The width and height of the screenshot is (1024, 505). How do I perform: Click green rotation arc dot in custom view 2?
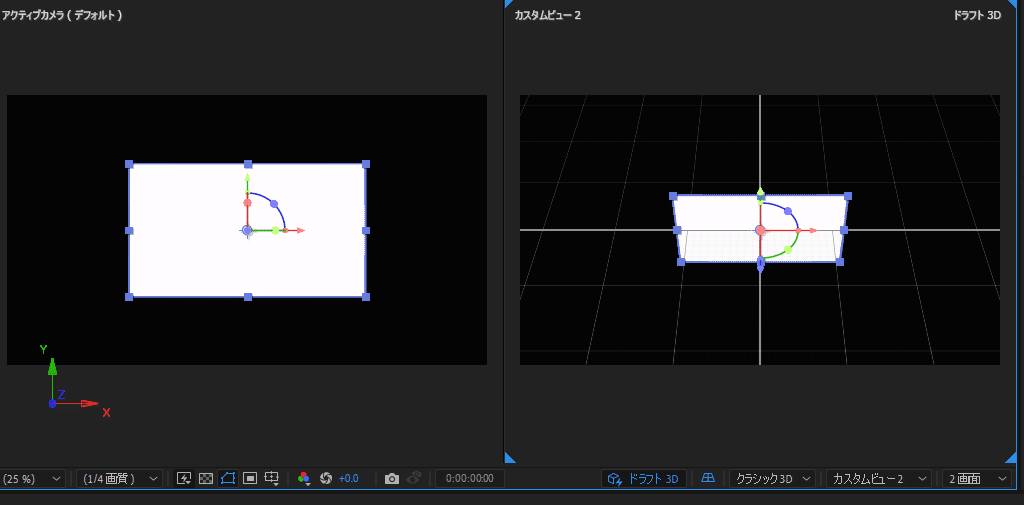tap(788, 250)
